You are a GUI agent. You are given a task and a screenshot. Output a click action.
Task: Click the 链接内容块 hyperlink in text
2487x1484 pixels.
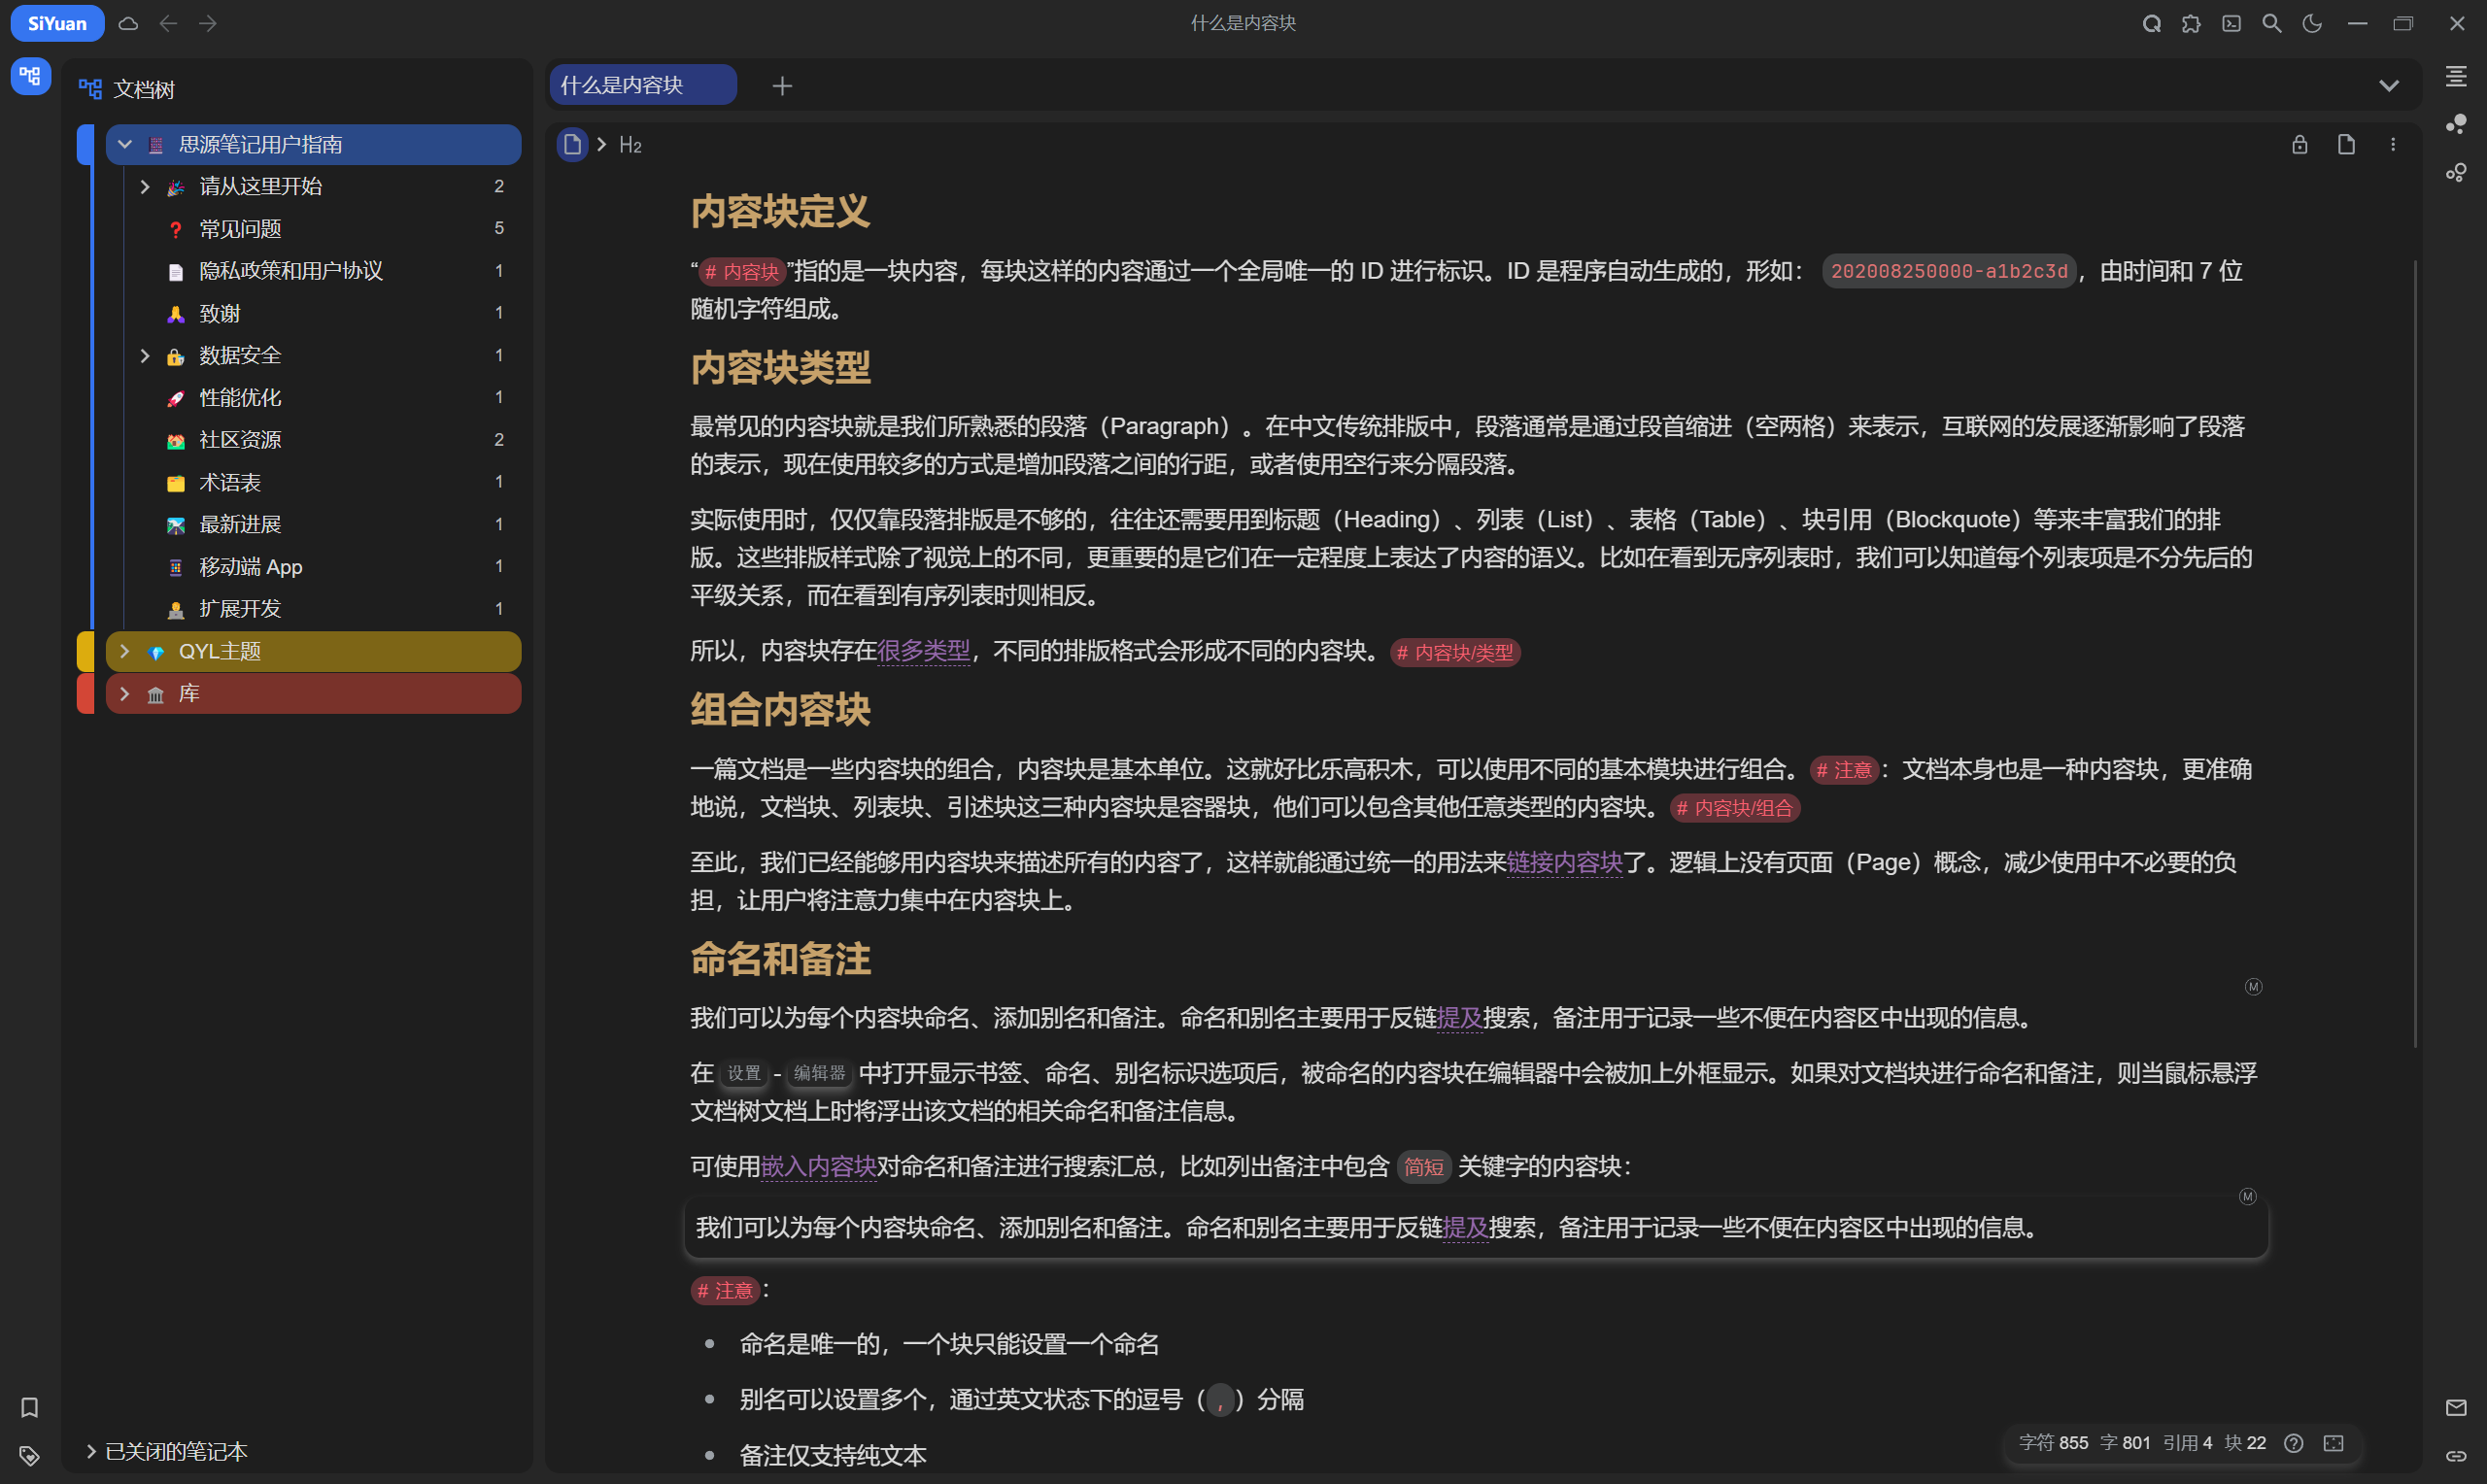coord(1565,862)
